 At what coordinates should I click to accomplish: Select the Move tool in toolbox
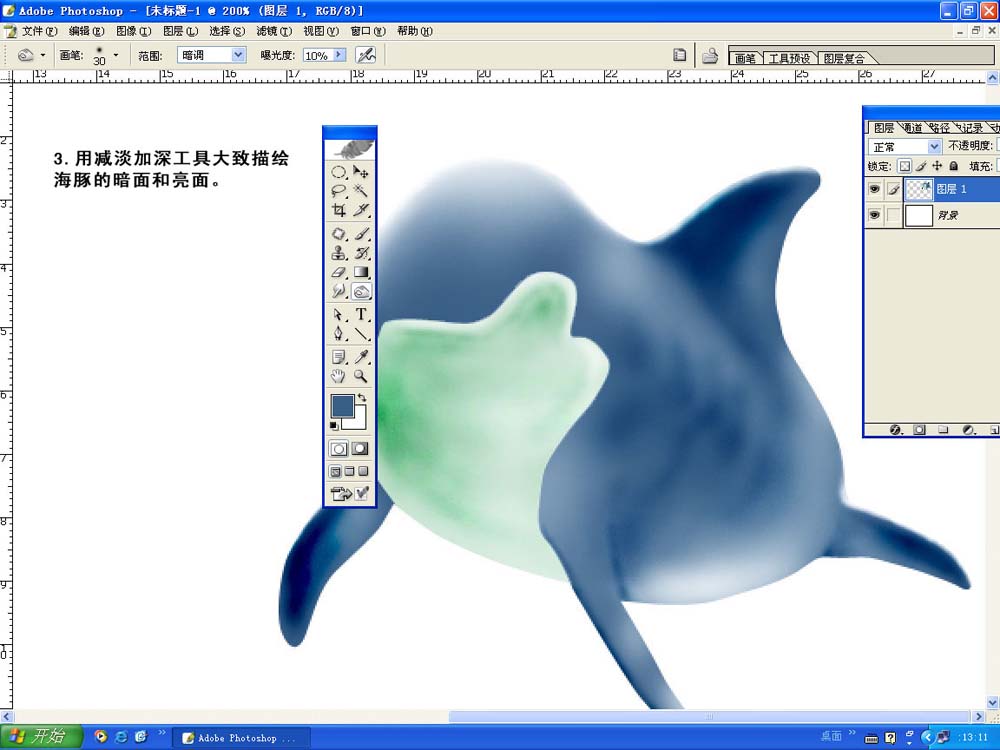pos(361,172)
